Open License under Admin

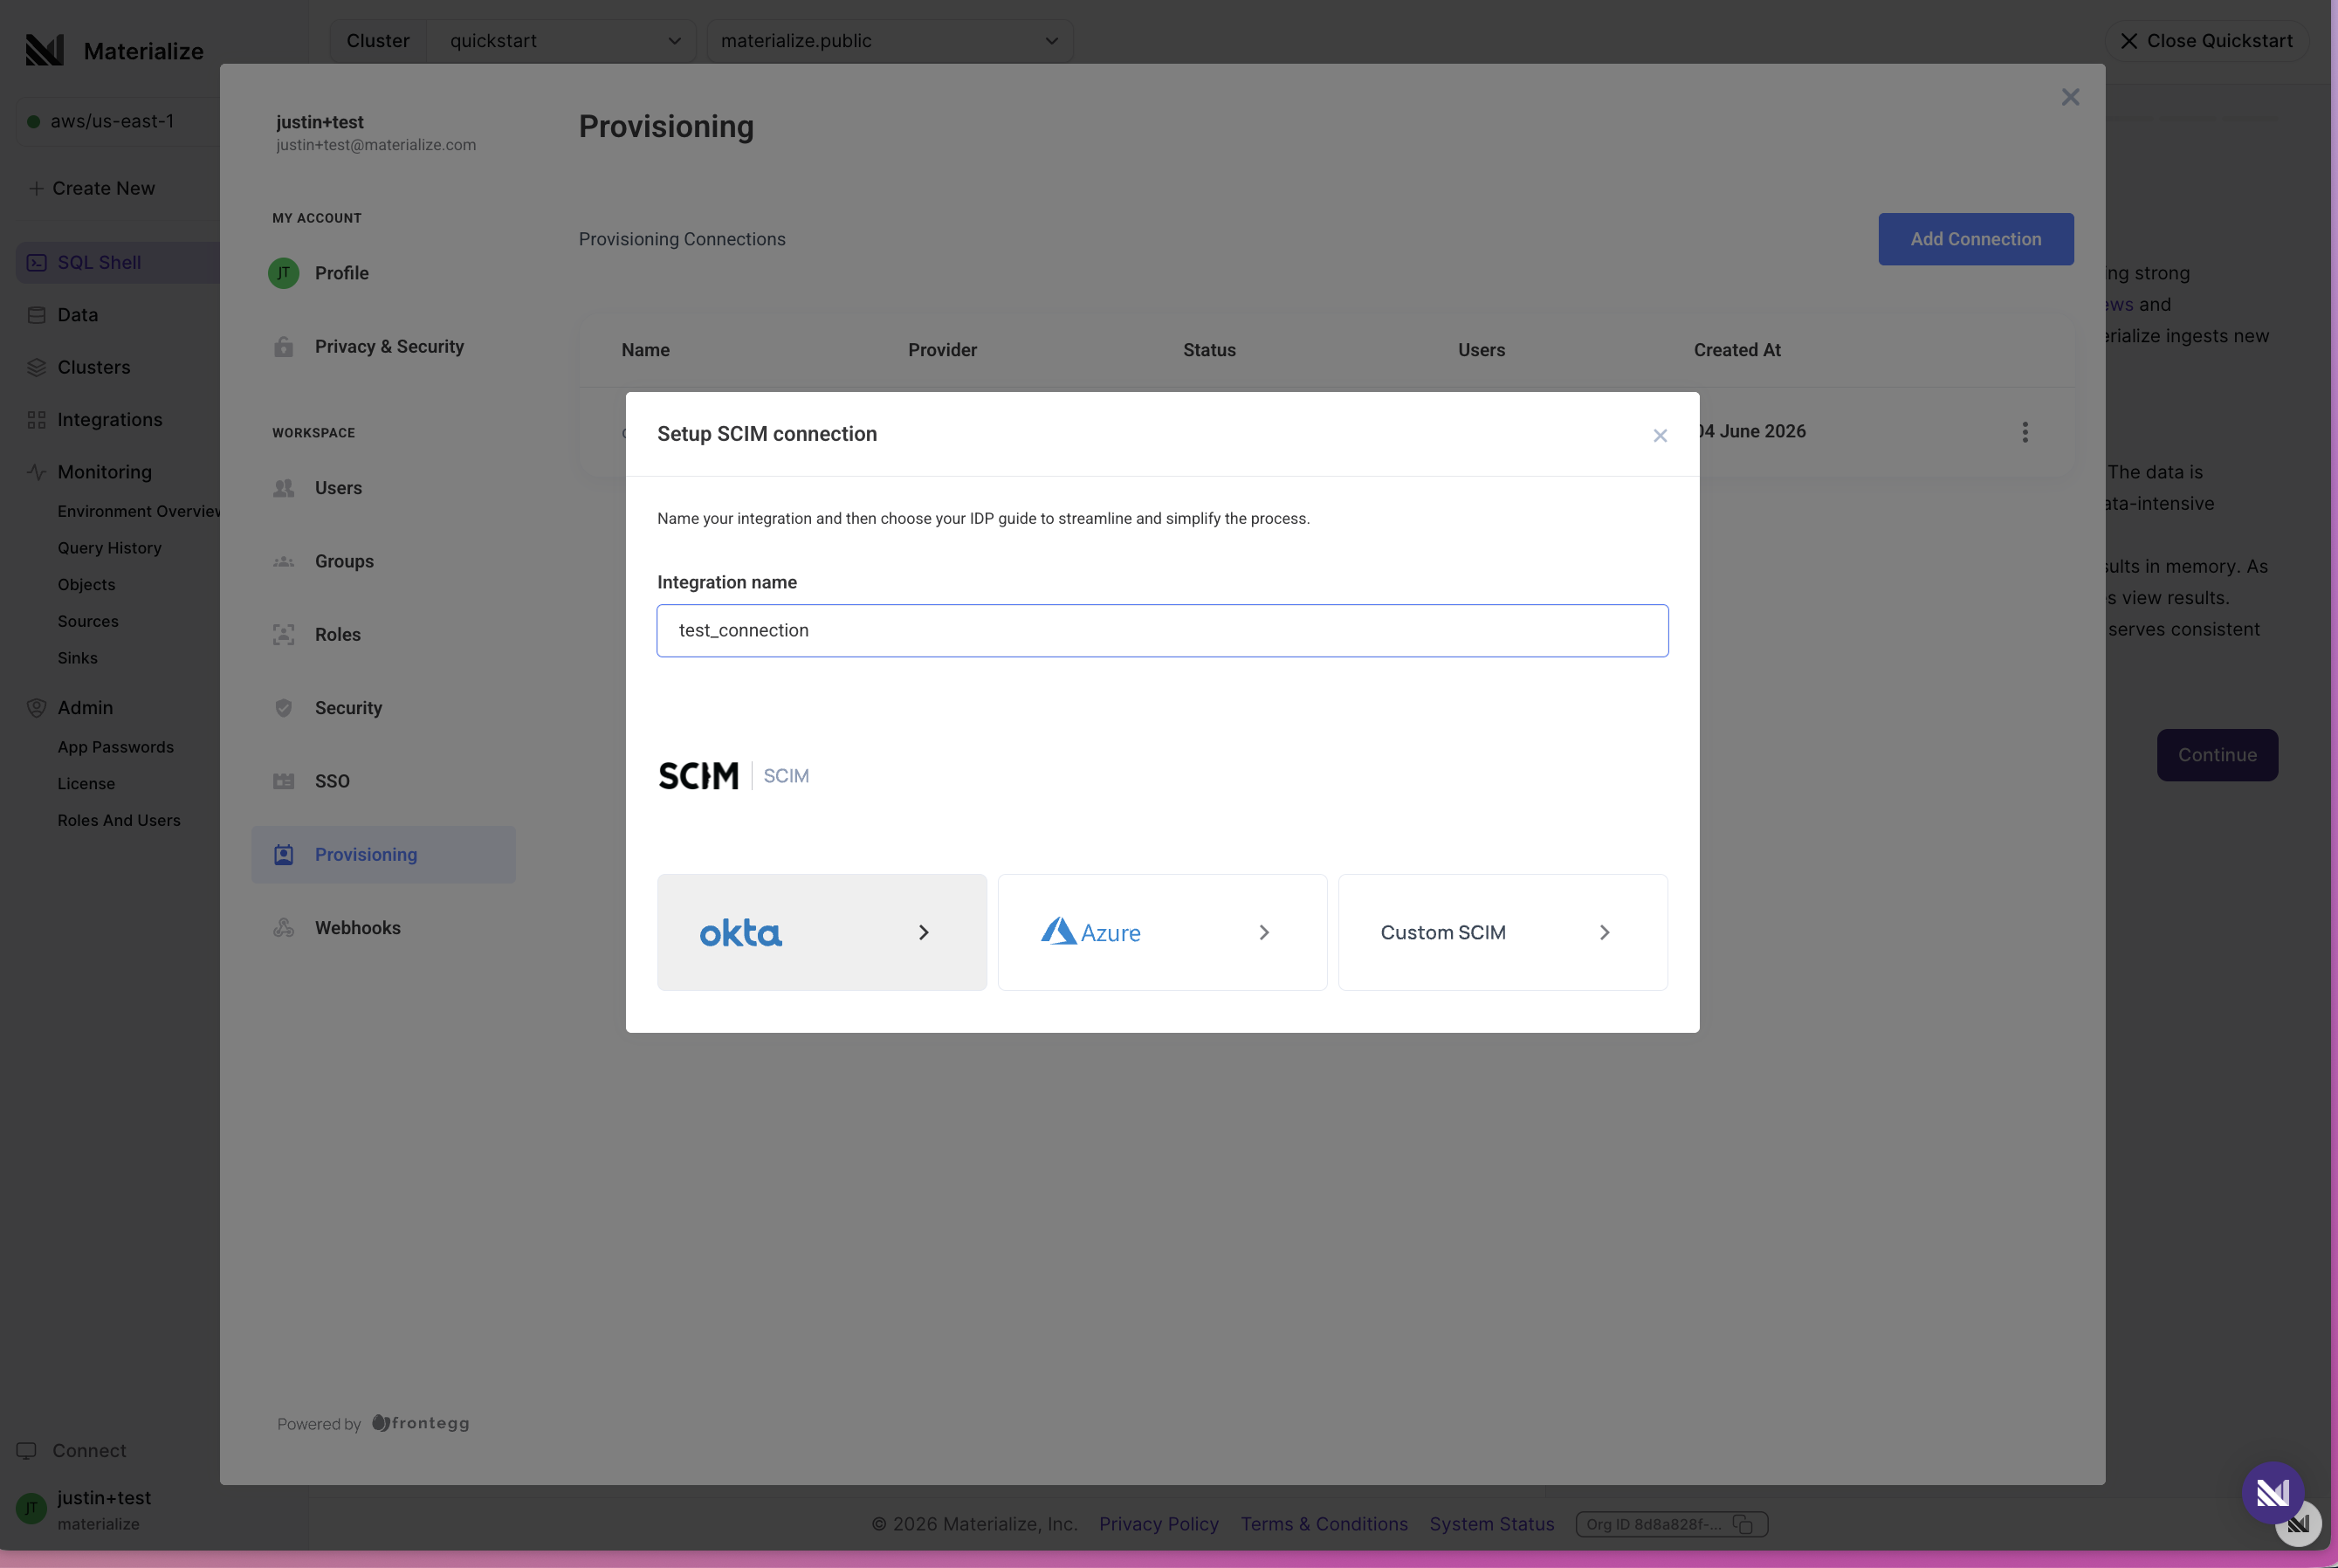click(x=86, y=784)
